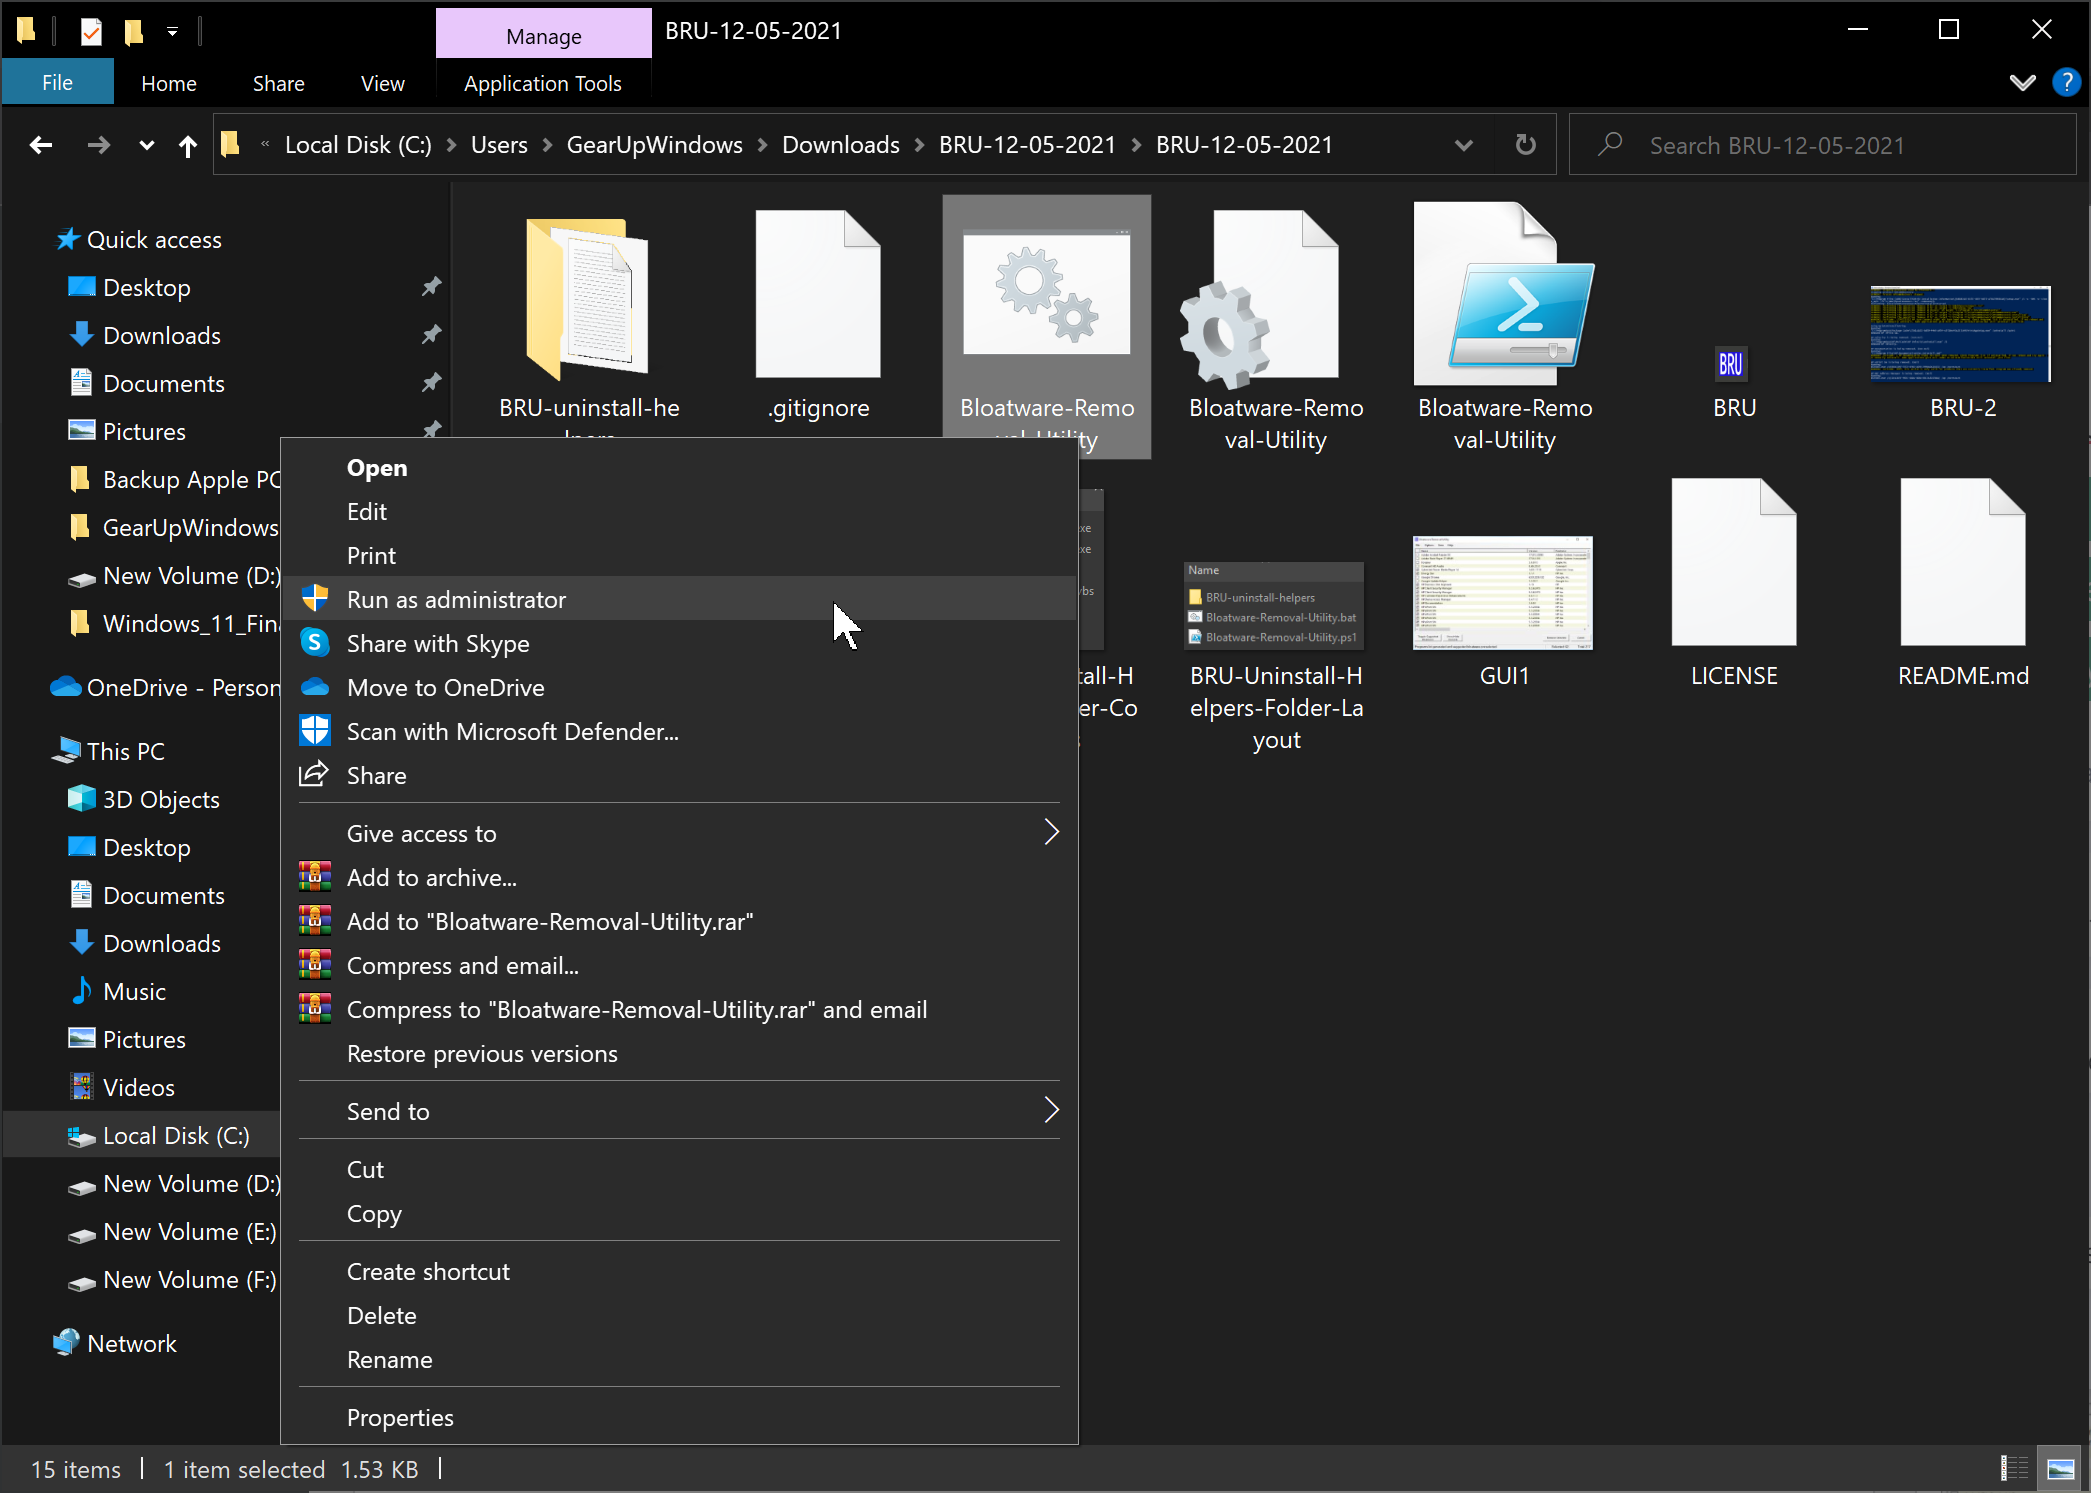Screen dimensions: 2091x1493
Task: Click Add to archive option
Action: [430, 876]
